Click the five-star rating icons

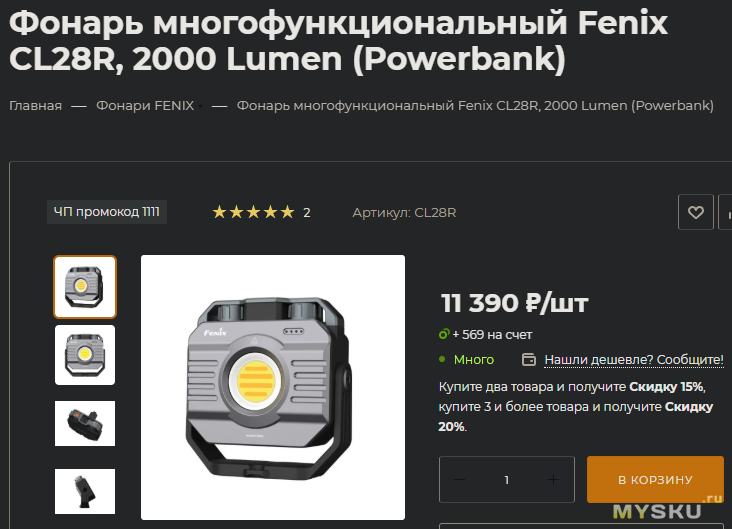[253, 212]
